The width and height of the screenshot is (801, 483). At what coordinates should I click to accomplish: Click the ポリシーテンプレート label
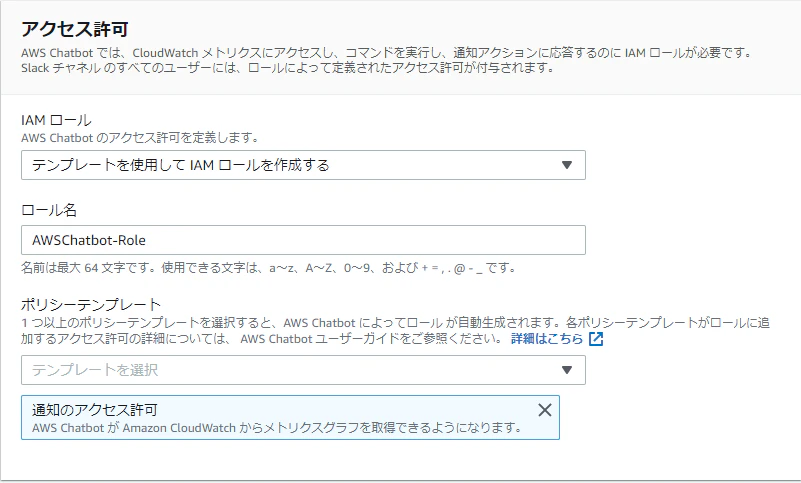(x=91, y=305)
